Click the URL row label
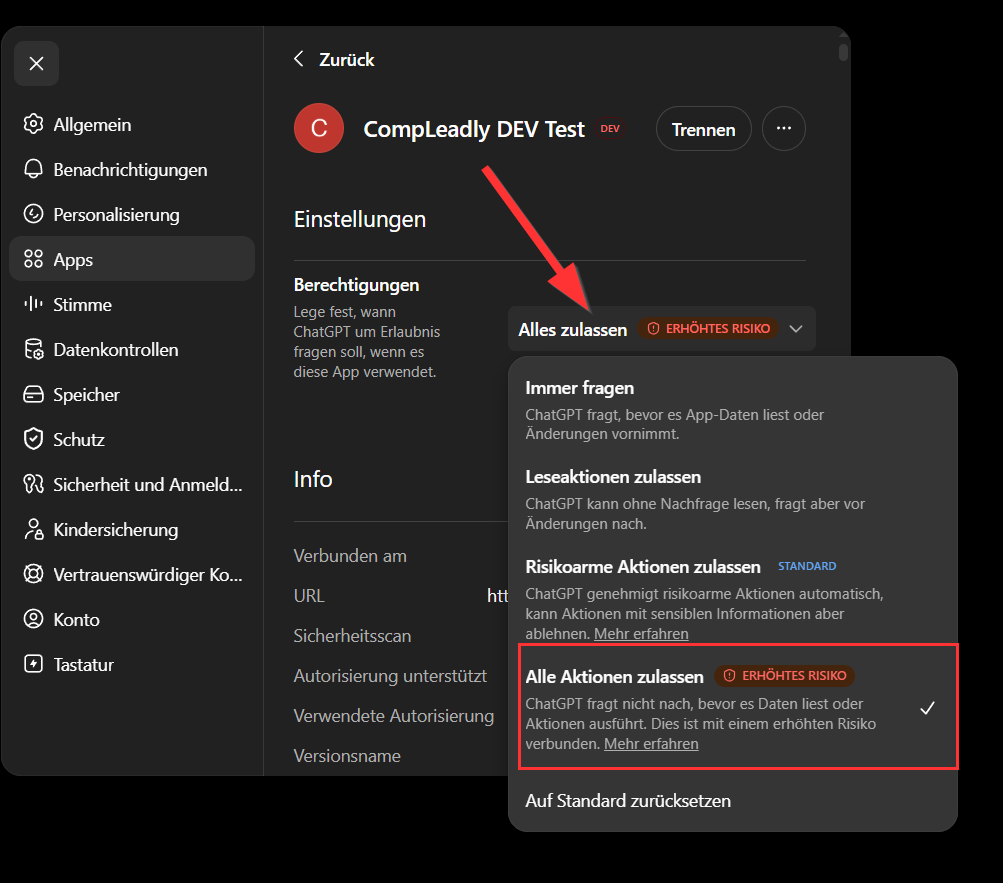The image size is (1003, 883). pos(309,596)
